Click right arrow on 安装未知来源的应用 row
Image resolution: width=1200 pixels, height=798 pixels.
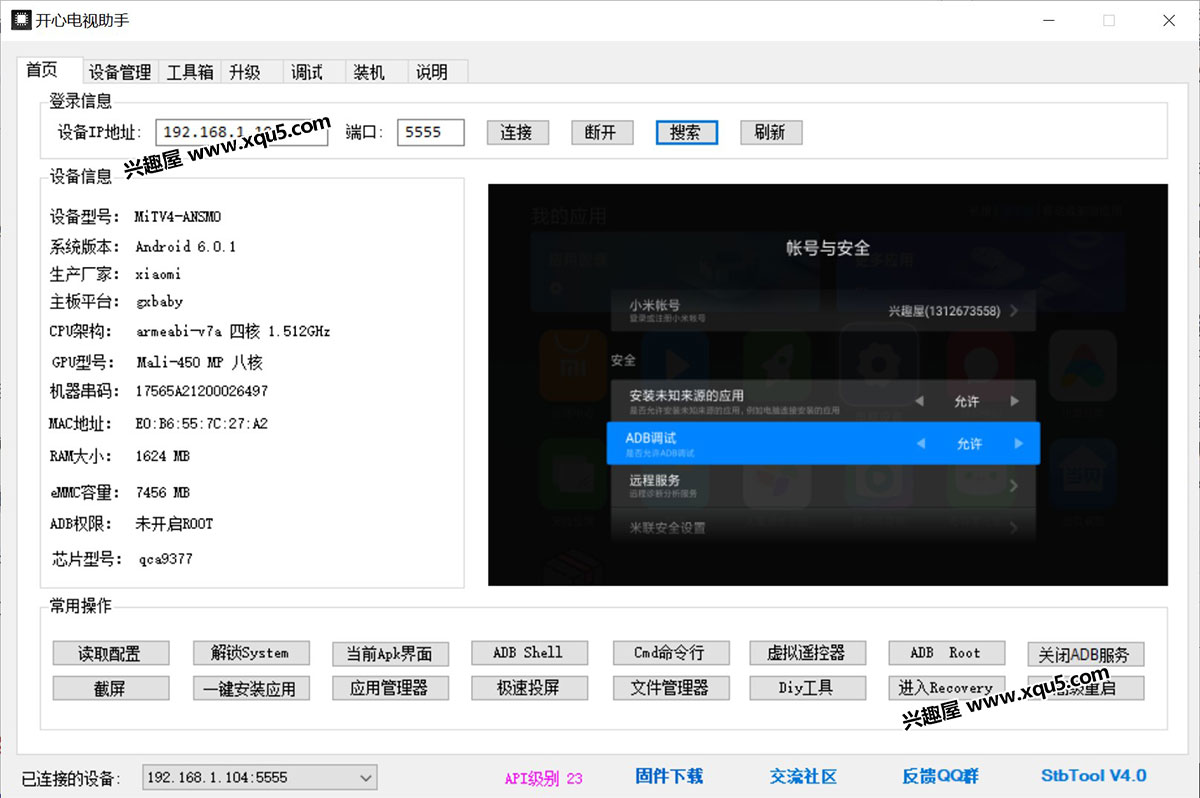pyautogui.click(x=1015, y=401)
